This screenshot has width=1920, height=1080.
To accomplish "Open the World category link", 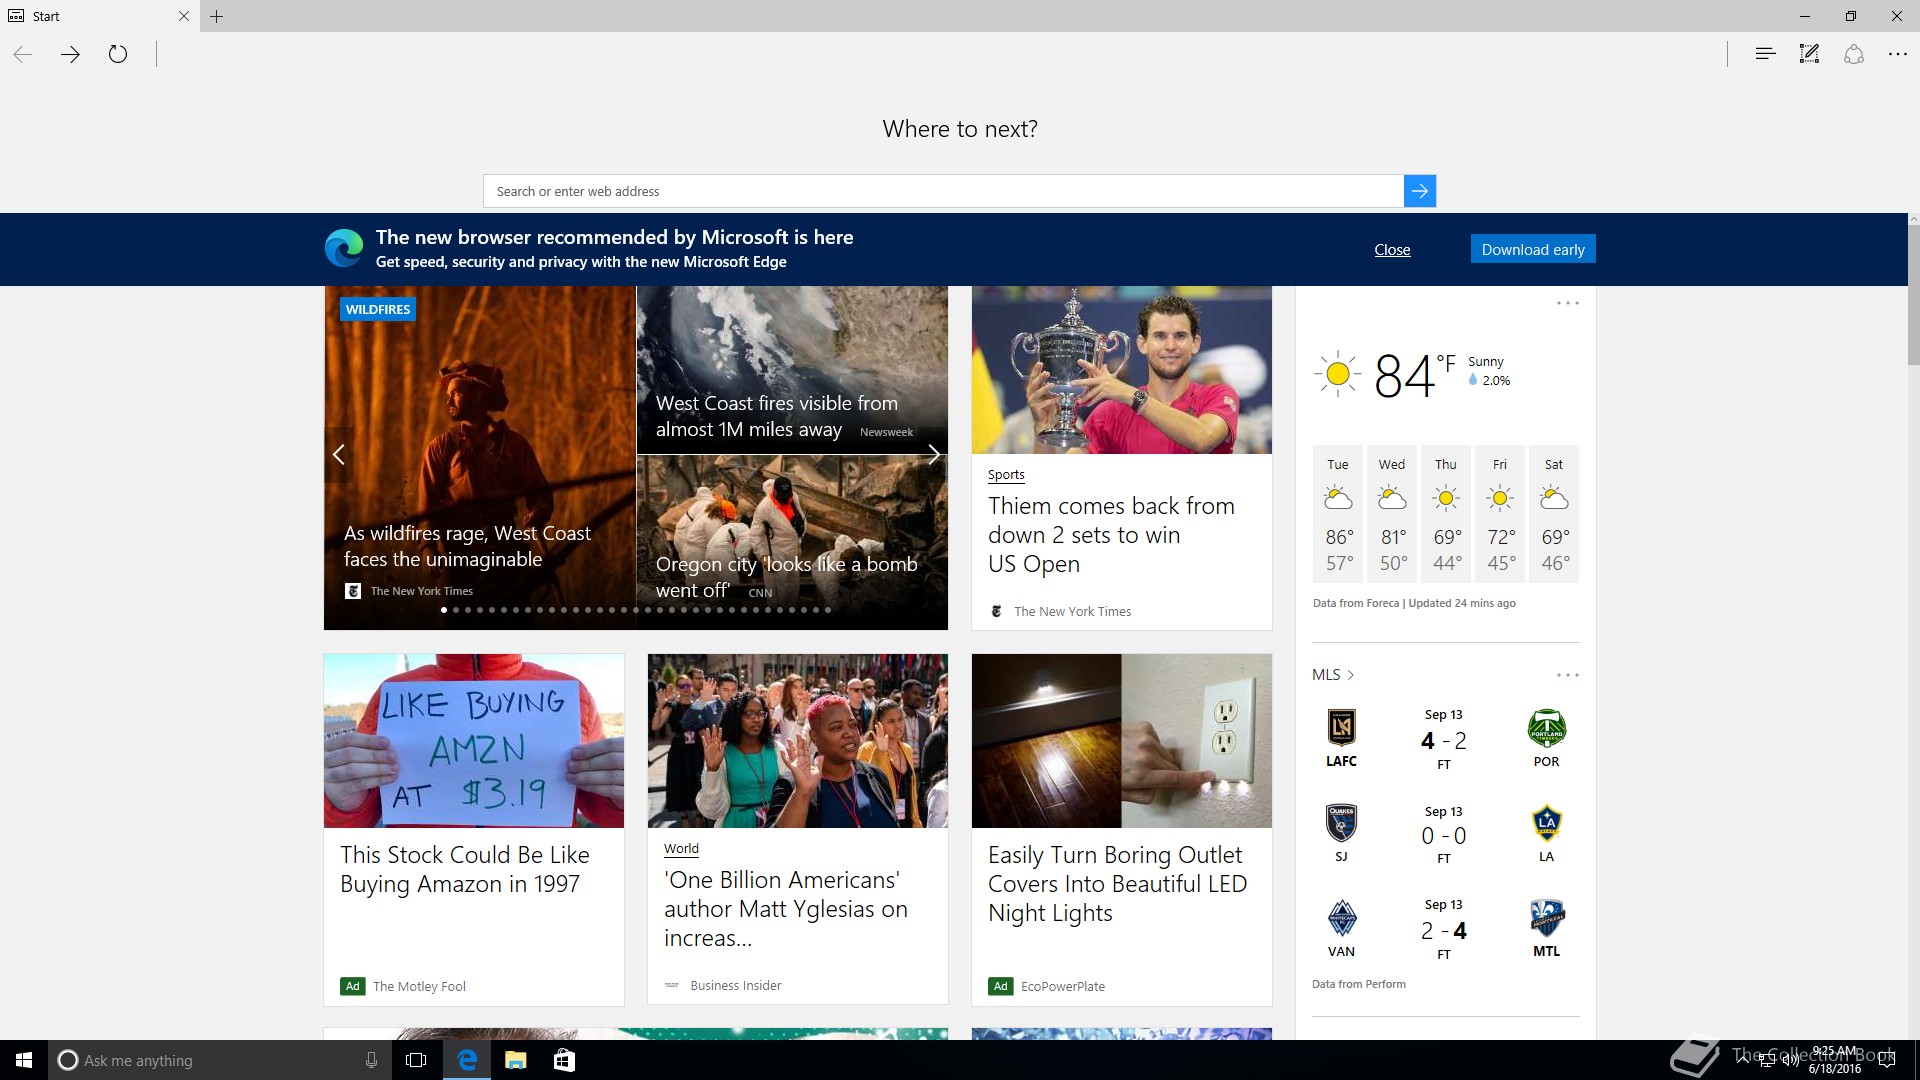I will 681,849.
